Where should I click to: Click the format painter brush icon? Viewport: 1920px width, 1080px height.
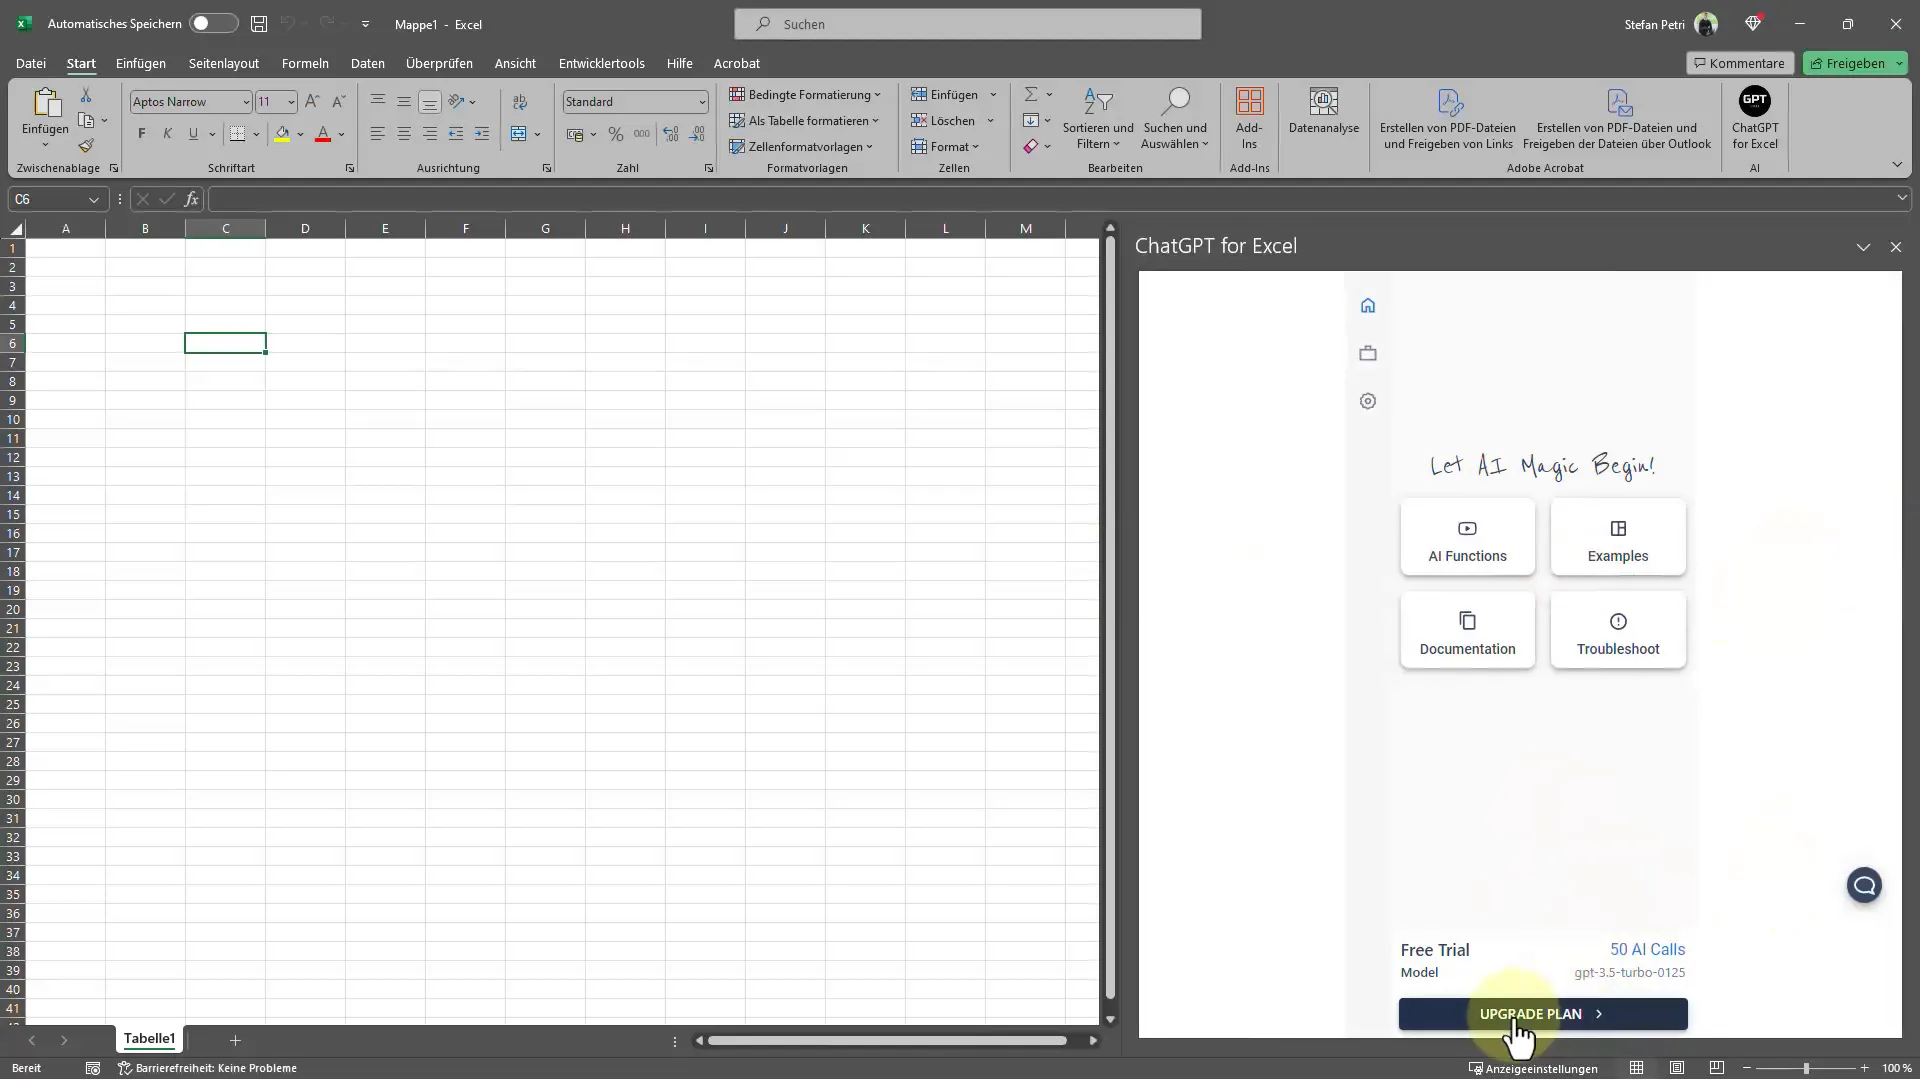click(86, 146)
